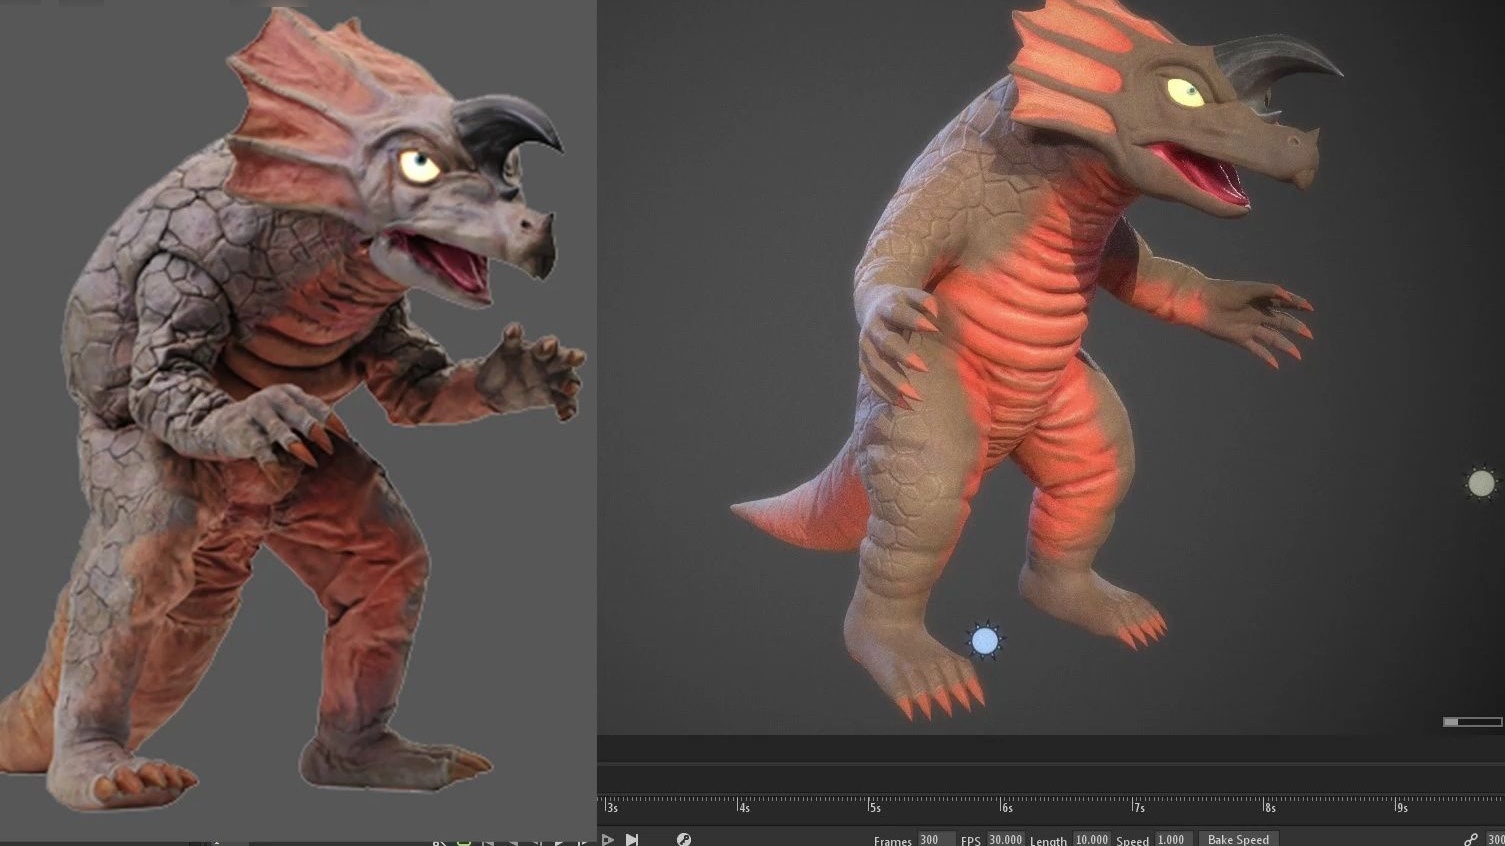The image size is (1505, 846).
Task: Select the blue light gizmo near the foot
Action: 985,641
